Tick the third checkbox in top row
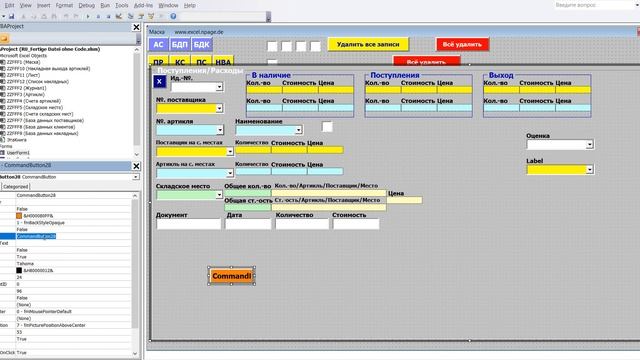Viewport: 640px width, 360px height. [301, 46]
